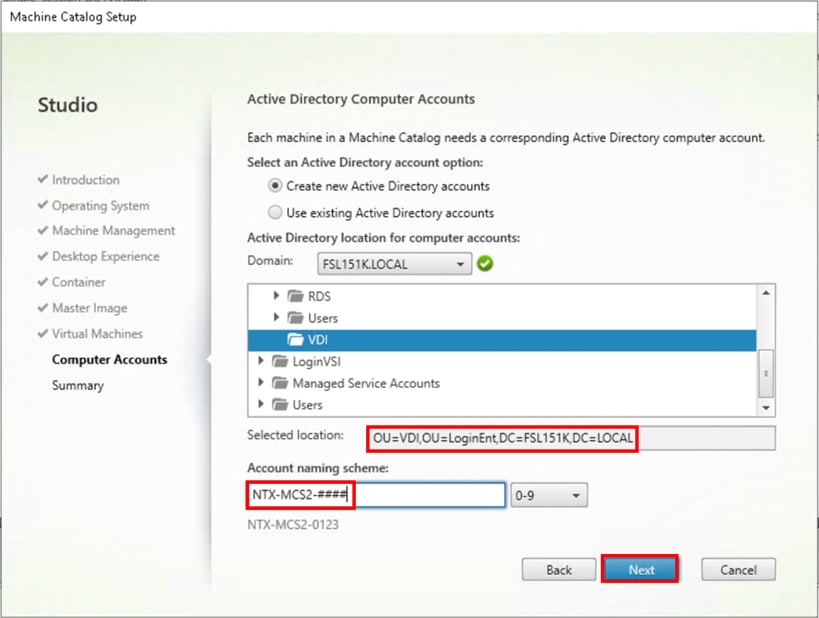The image size is (819, 618).
Task: Expand the RDS tree node
Action: tap(277, 294)
